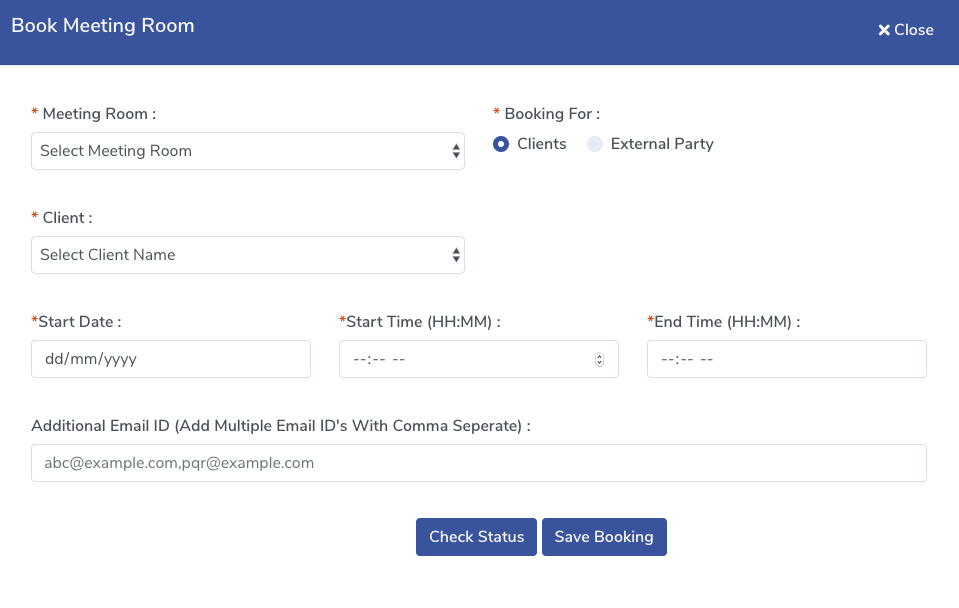Image resolution: width=959 pixels, height=608 pixels.
Task: Click the Meeting Room dropdown arrows
Action: coord(456,151)
